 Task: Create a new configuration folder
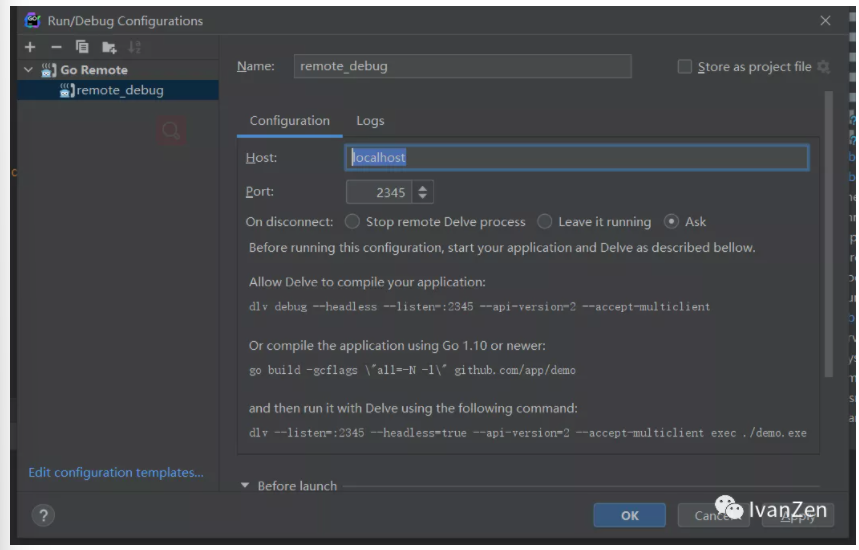pyautogui.click(x=109, y=47)
